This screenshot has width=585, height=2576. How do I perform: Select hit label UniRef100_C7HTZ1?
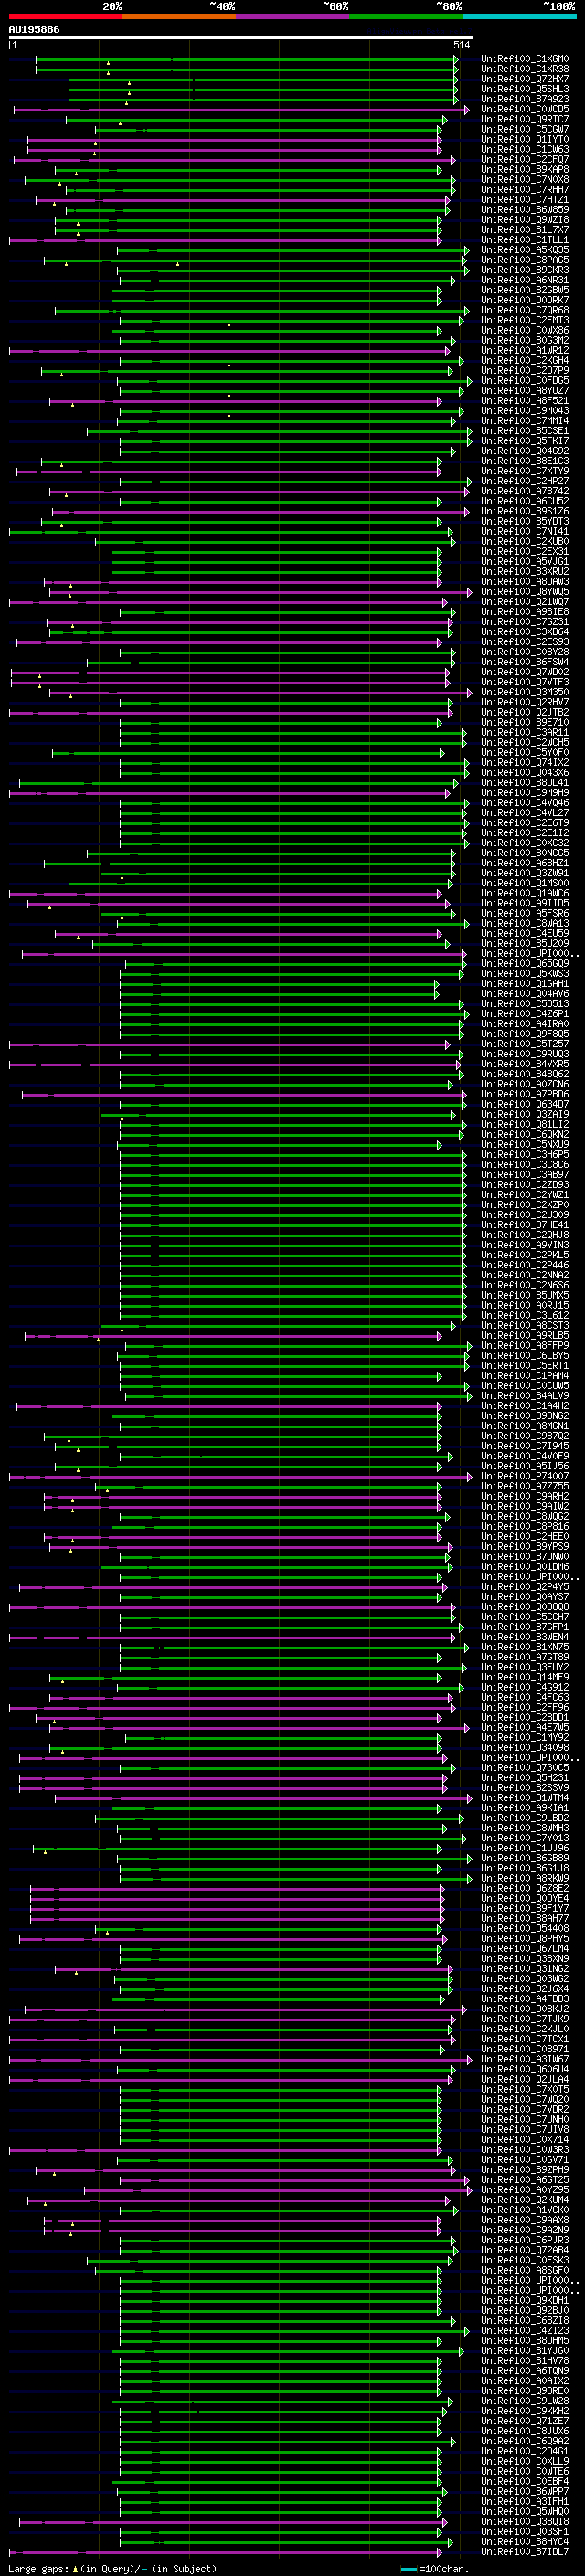pos(525,199)
